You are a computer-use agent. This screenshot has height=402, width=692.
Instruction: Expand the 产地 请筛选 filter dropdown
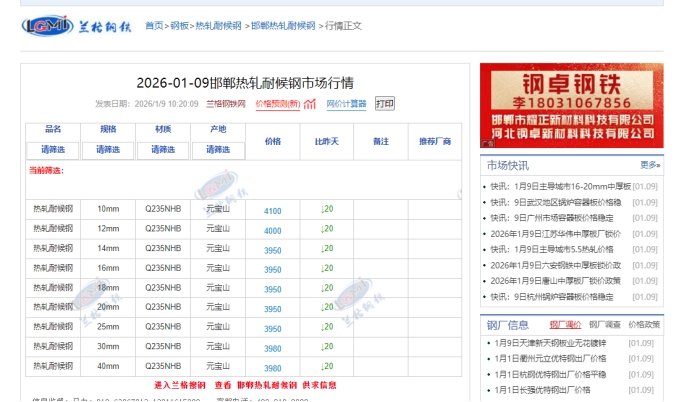coord(217,150)
